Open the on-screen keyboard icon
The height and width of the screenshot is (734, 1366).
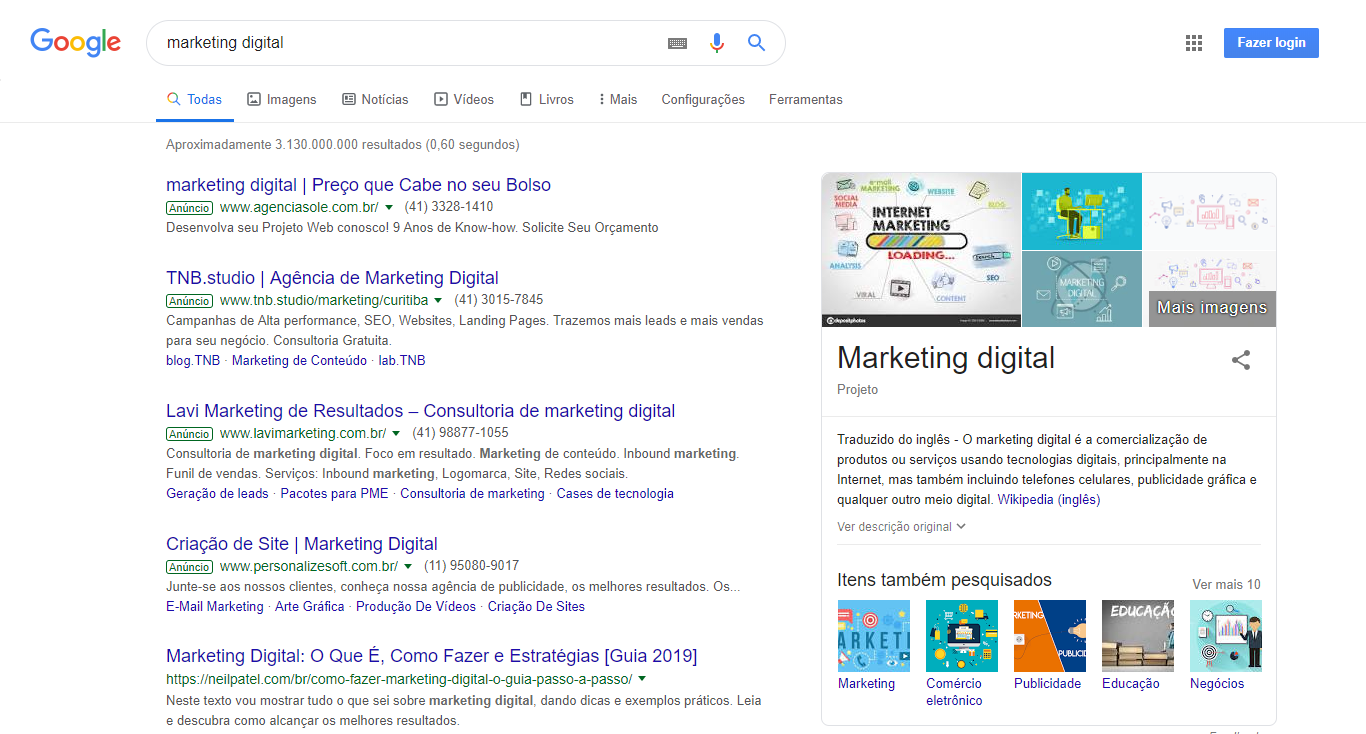click(x=677, y=43)
